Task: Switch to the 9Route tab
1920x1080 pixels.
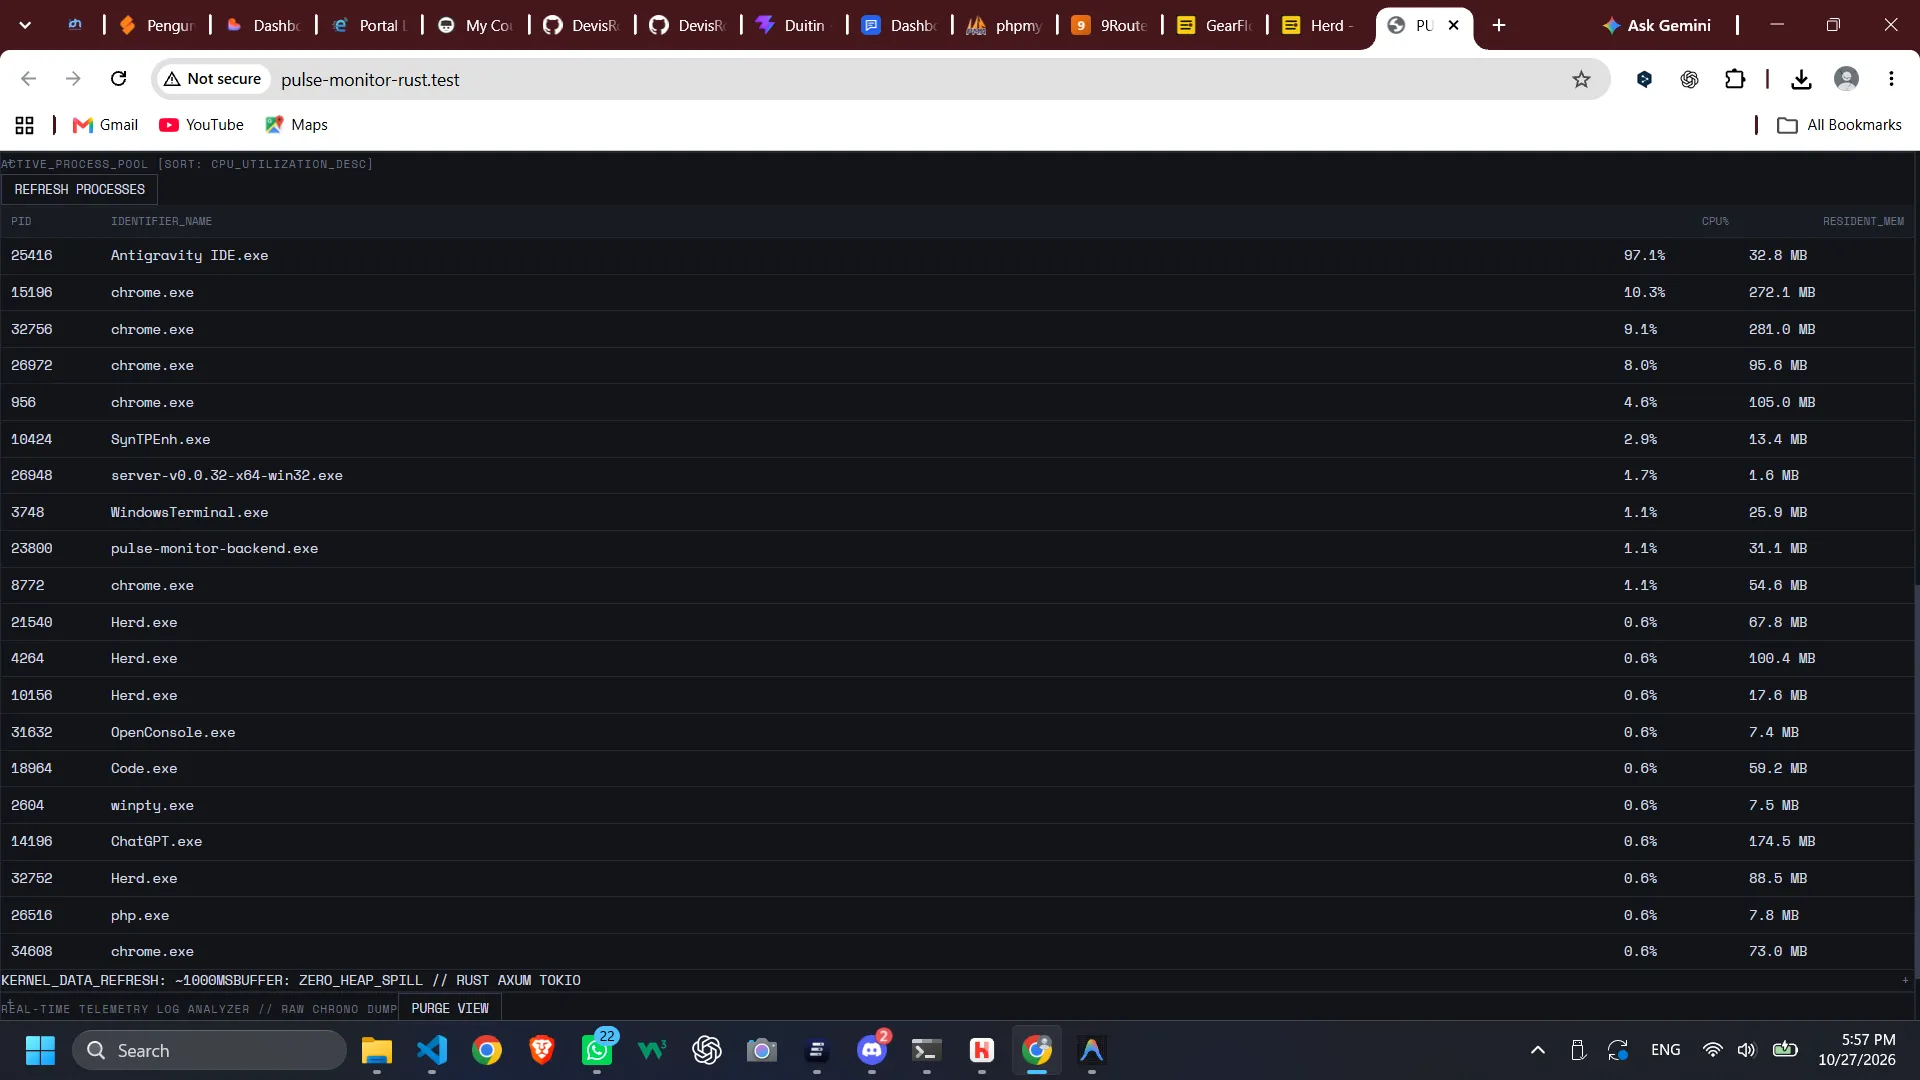Action: tap(1110, 25)
